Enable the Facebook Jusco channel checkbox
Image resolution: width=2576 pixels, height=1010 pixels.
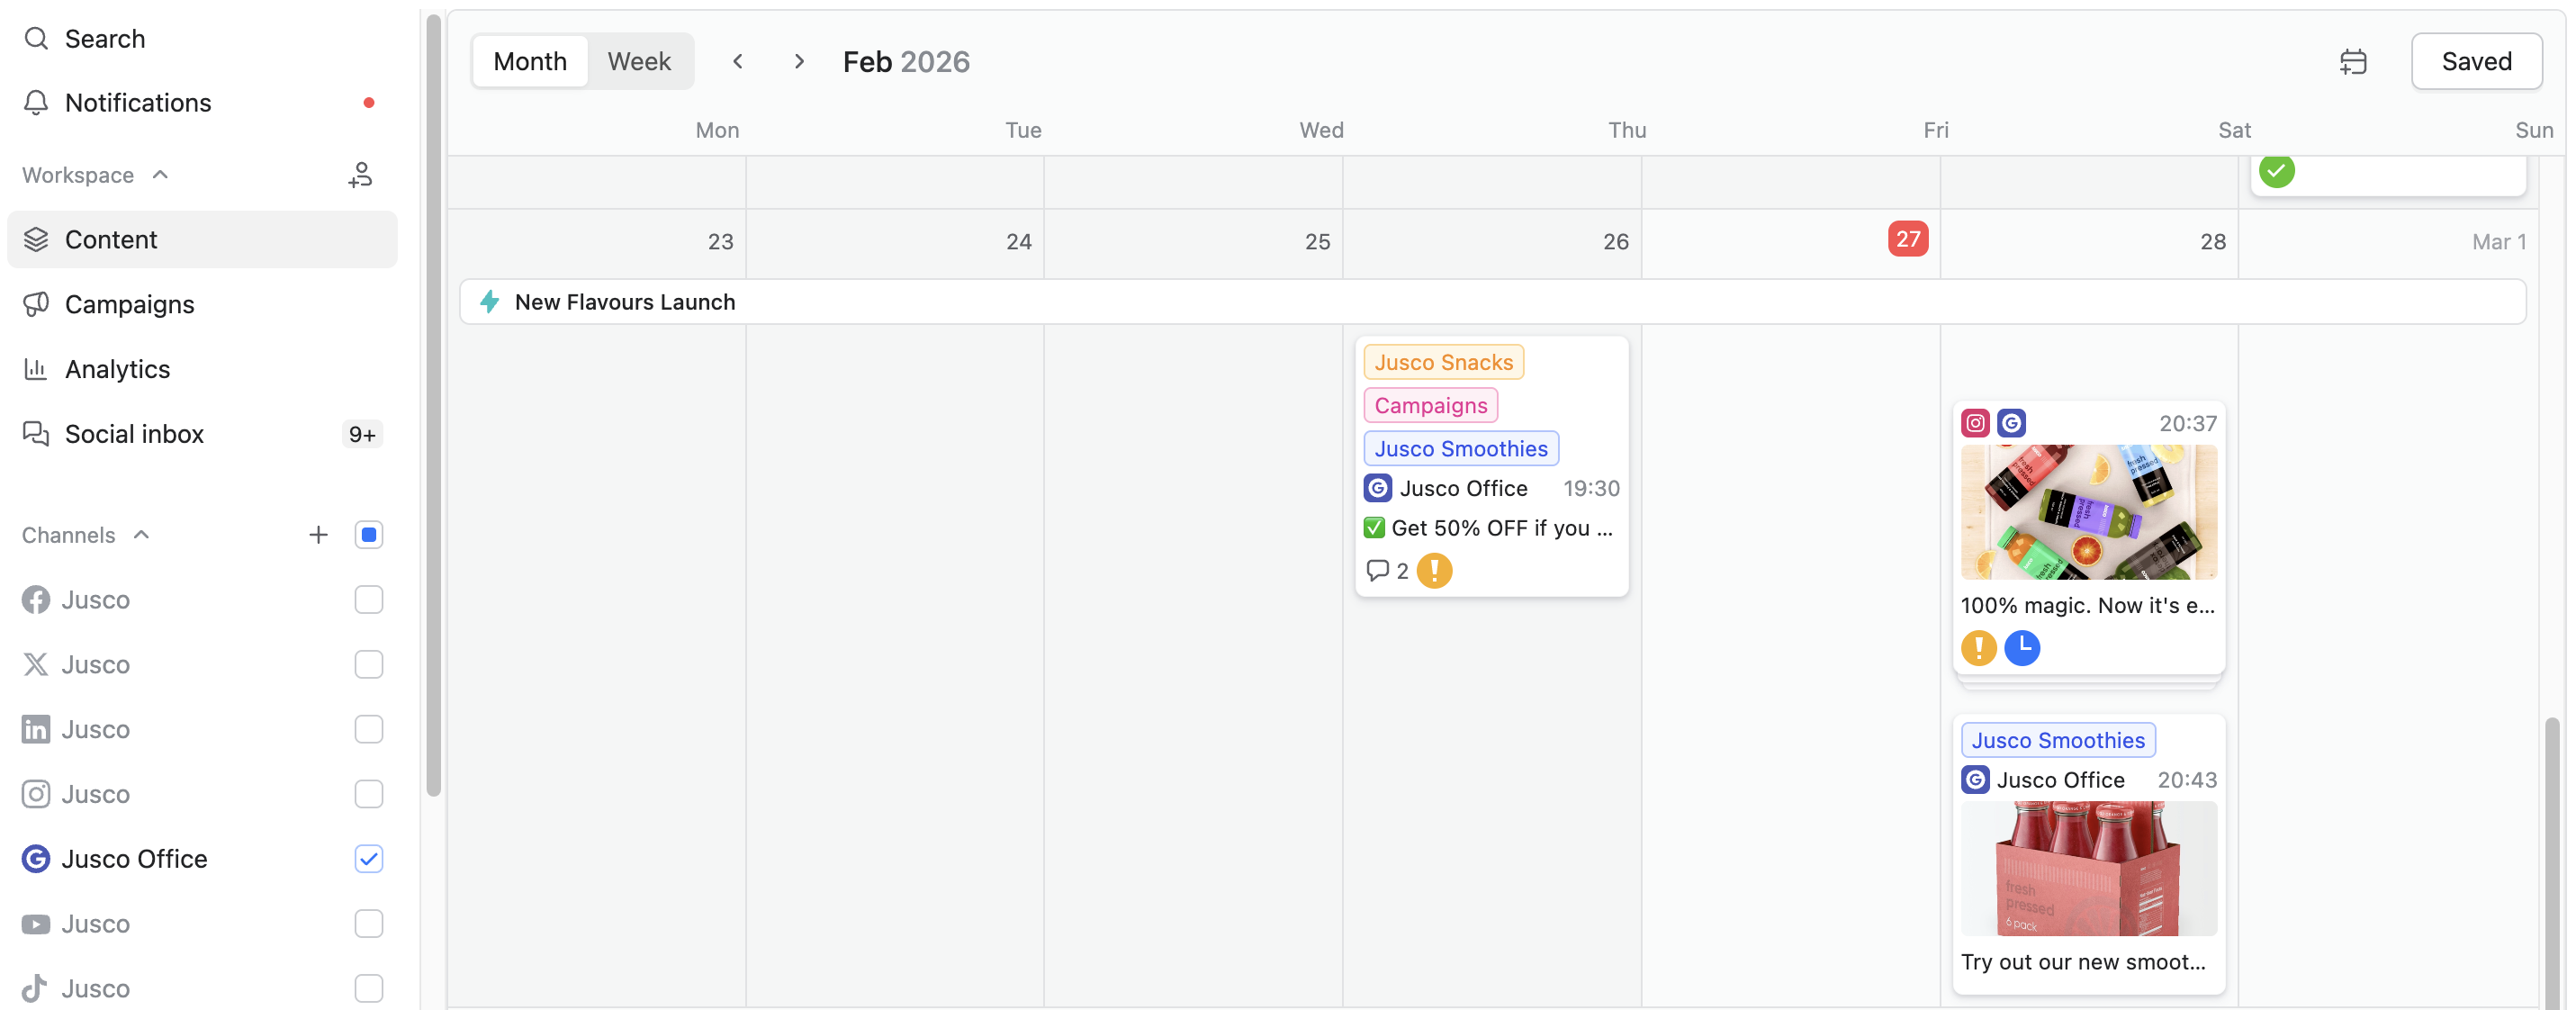click(368, 599)
